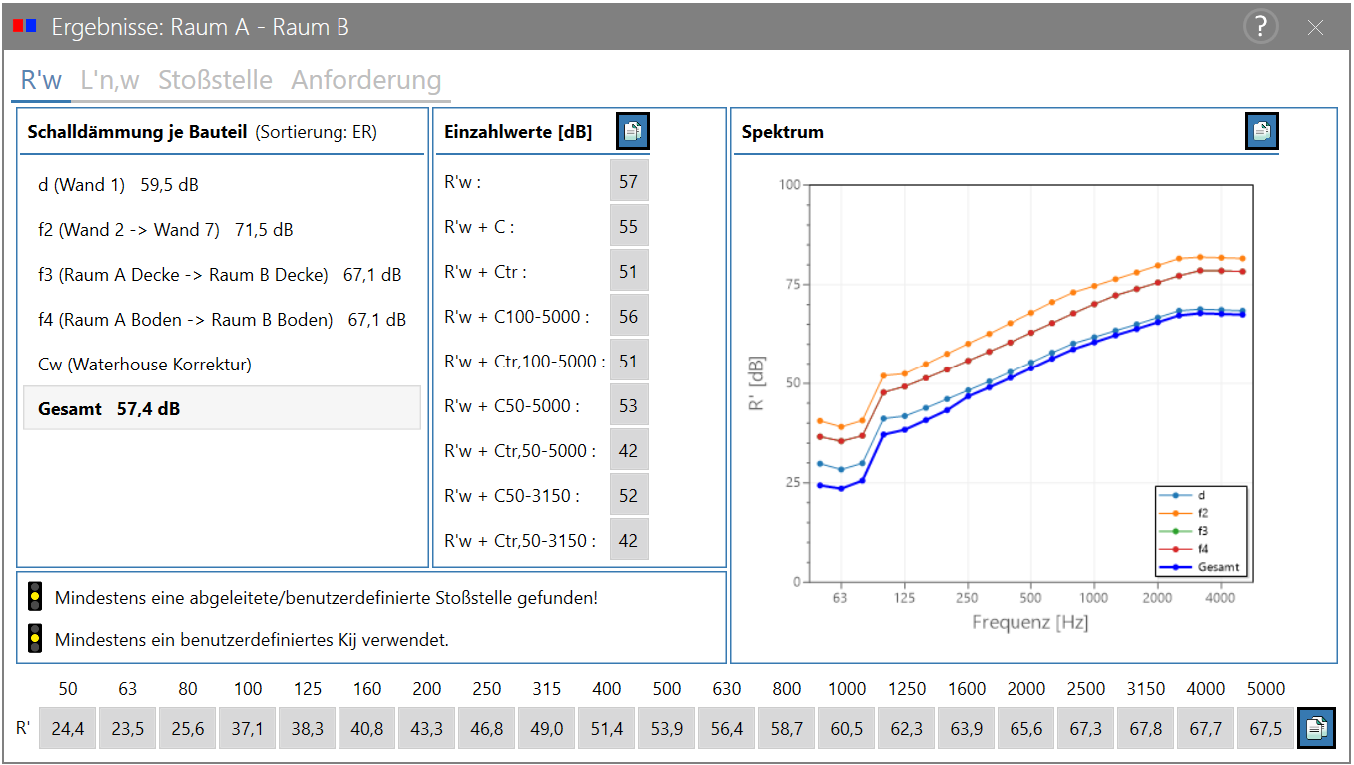Close the Ergebnisse window
Image resolution: width=1354 pixels, height=765 pixels.
pos(1315,28)
